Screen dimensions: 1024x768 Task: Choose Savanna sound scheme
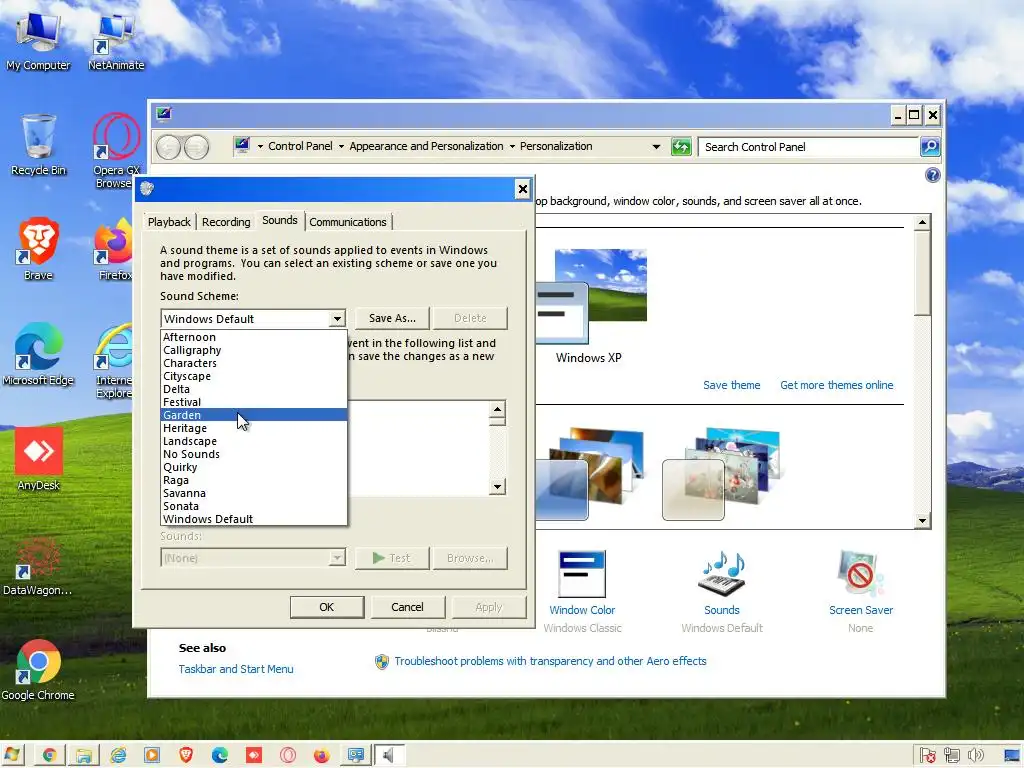tap(254, 493)
